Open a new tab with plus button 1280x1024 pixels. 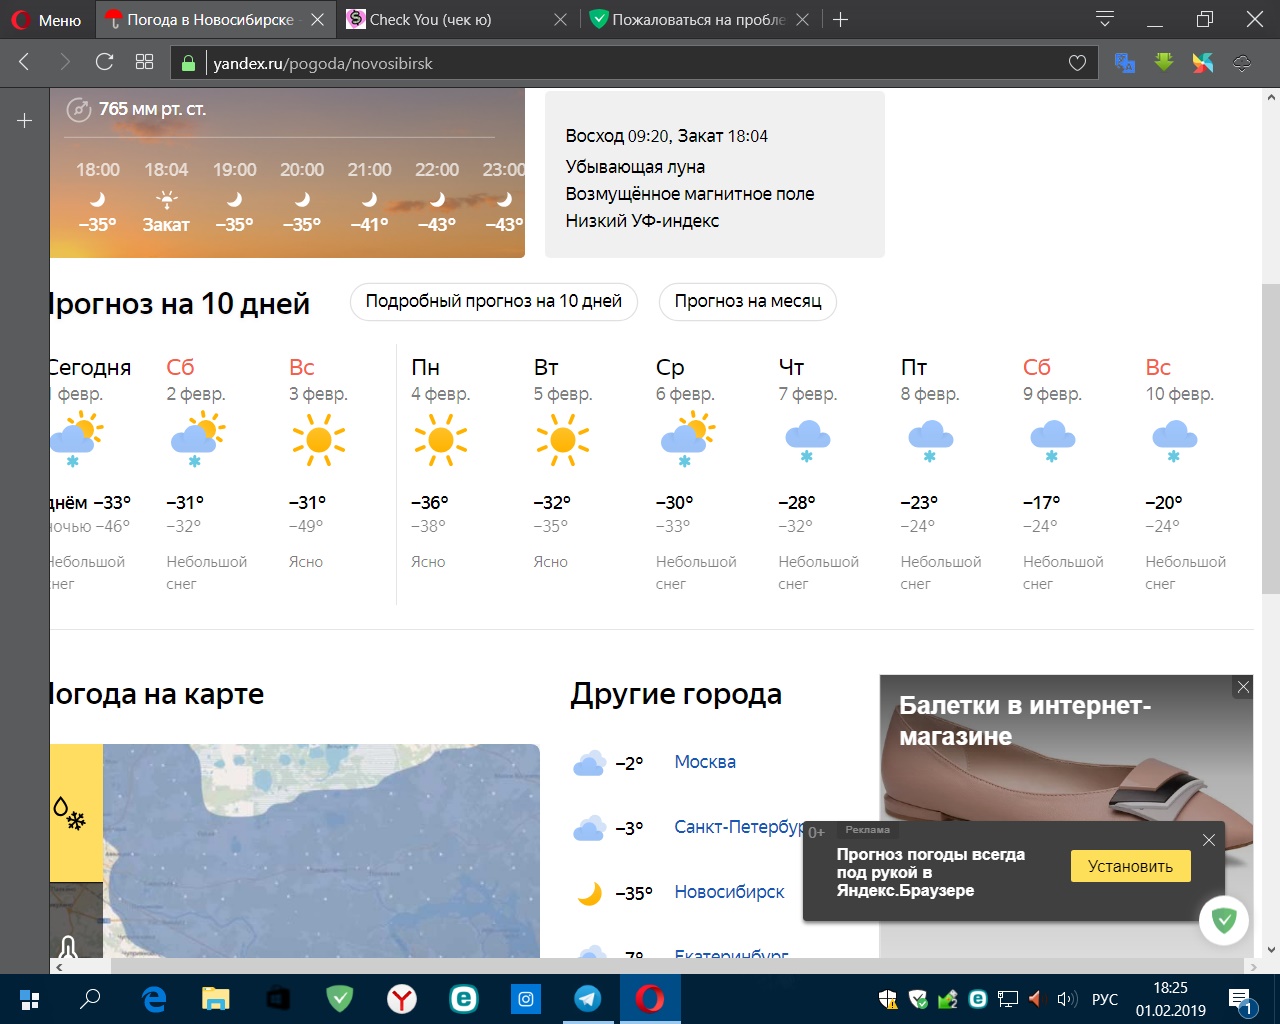(x=840, y=19)
